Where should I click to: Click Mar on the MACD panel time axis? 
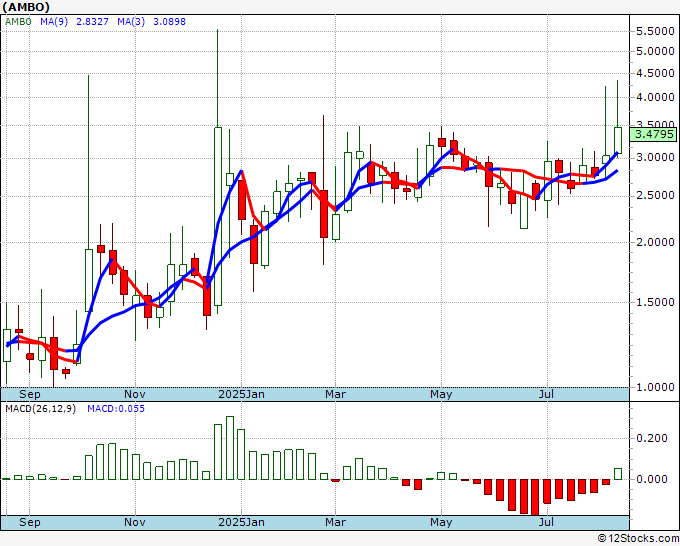pyautogui.click(x=336, y=522)
